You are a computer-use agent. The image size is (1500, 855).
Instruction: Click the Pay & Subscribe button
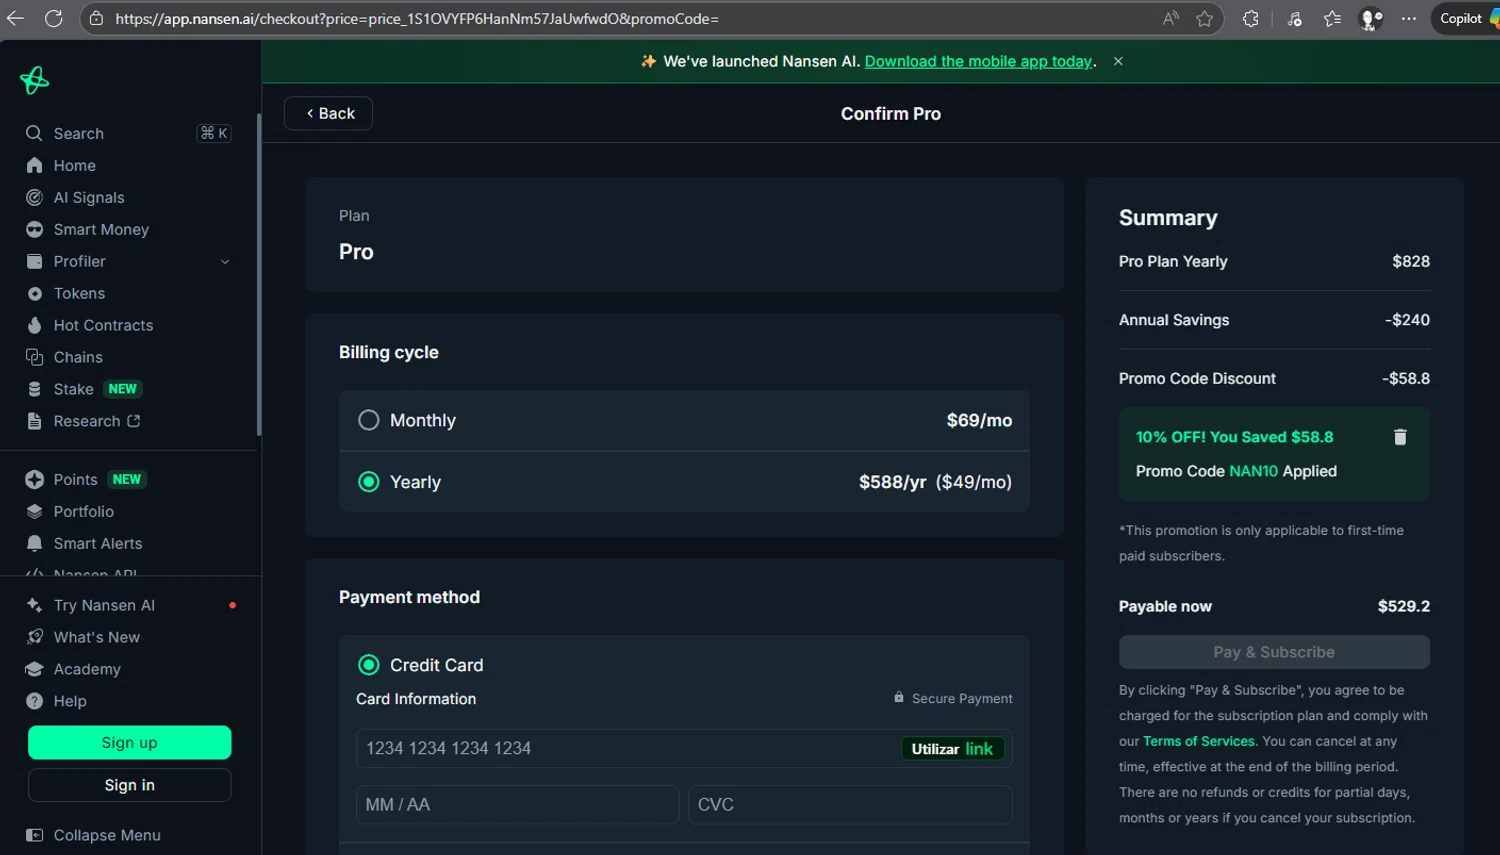[x=1274, y=652]
